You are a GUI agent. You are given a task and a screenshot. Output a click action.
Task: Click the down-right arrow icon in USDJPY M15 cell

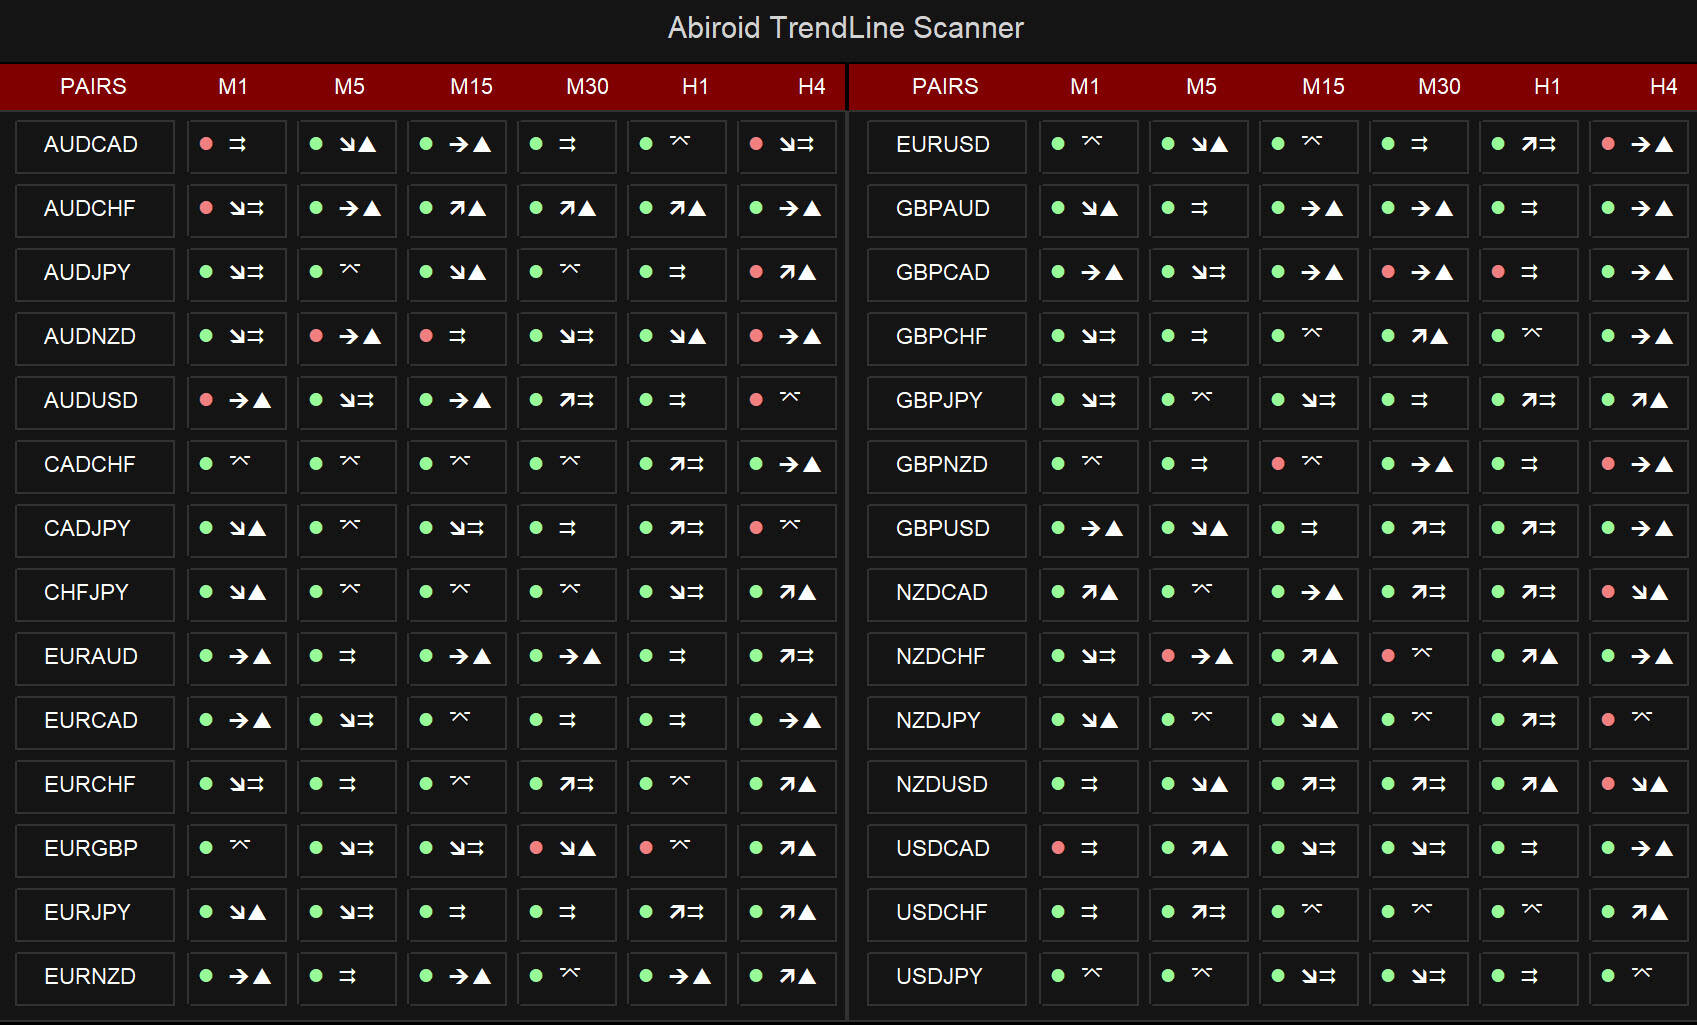pyautogui.click(x=1309, y=977)
